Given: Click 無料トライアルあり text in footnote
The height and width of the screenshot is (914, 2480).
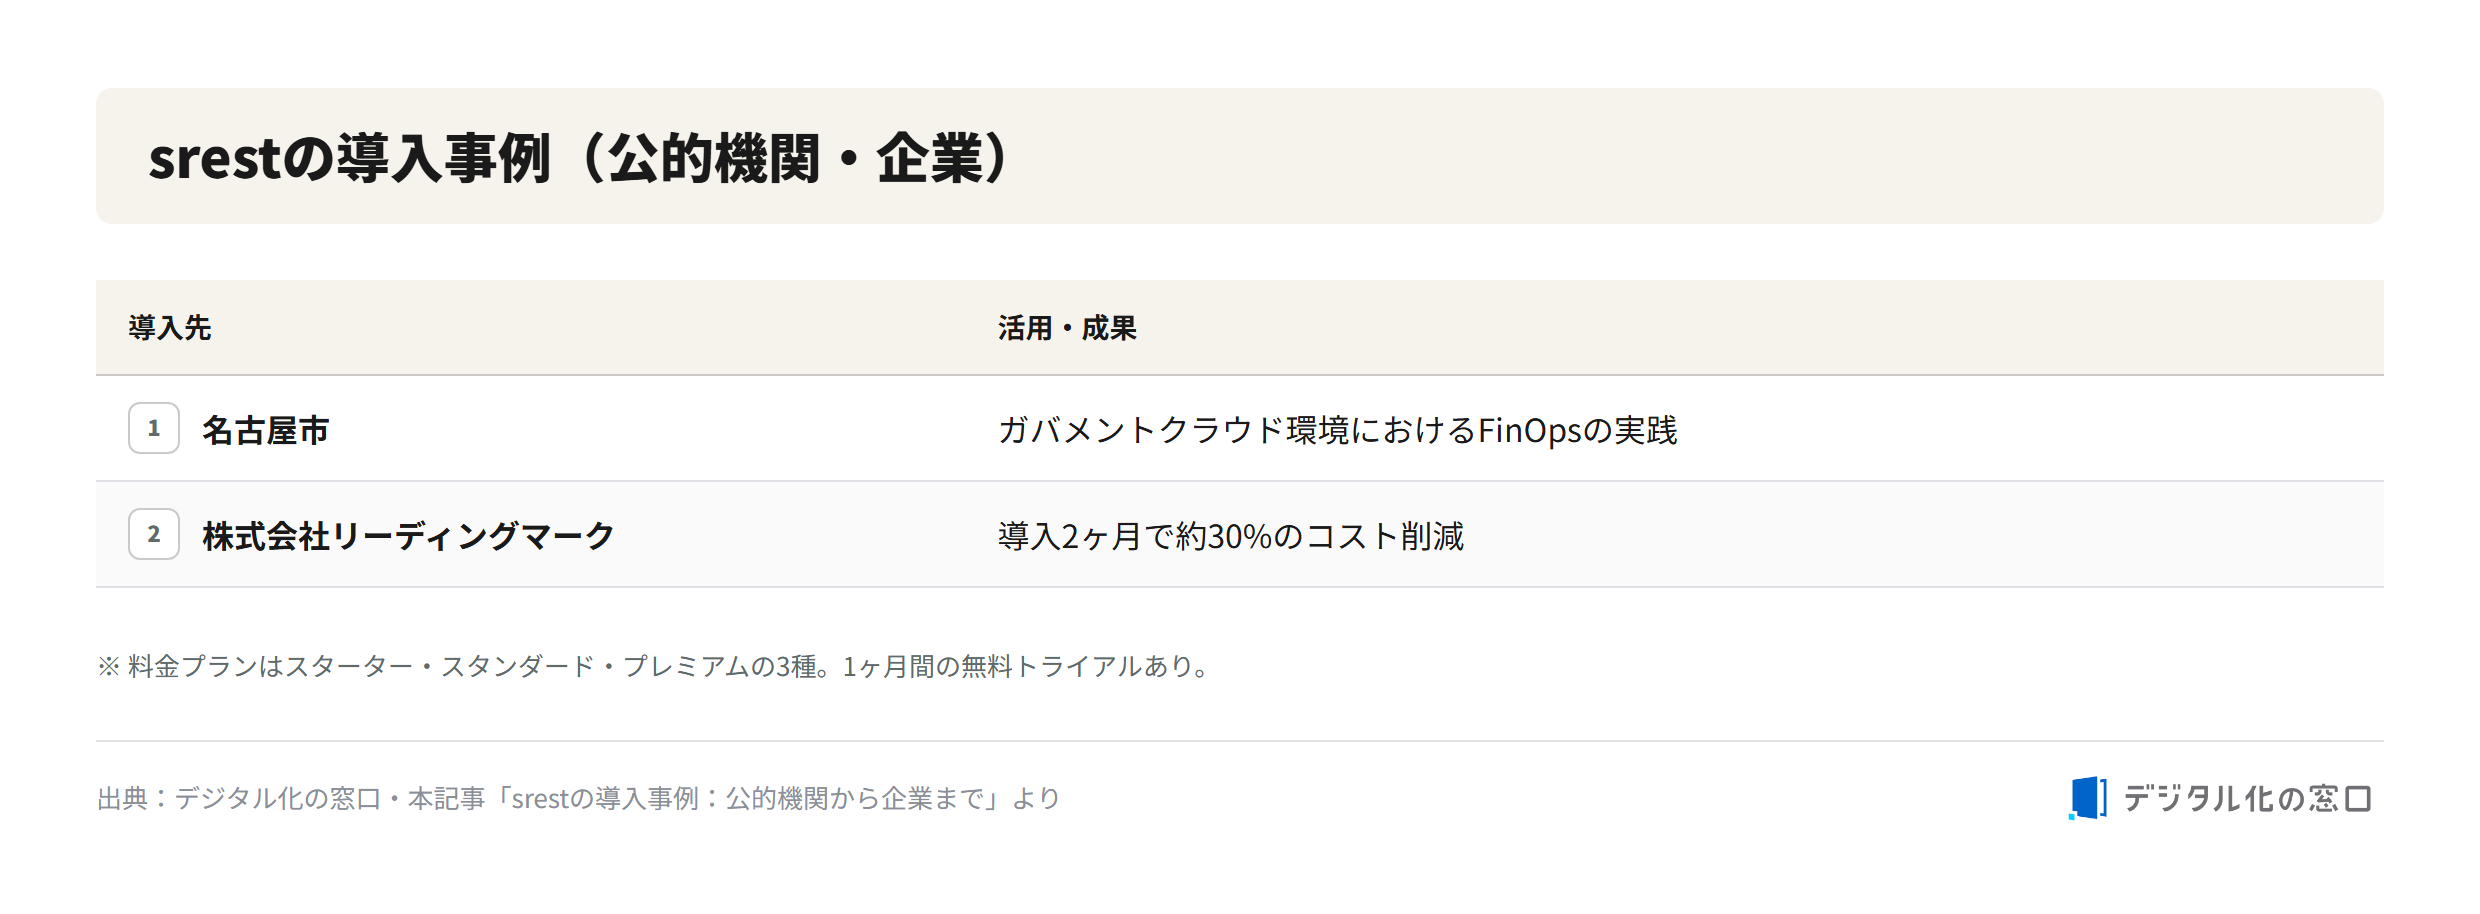Looking at the screenshot, I should [1077, 666].
